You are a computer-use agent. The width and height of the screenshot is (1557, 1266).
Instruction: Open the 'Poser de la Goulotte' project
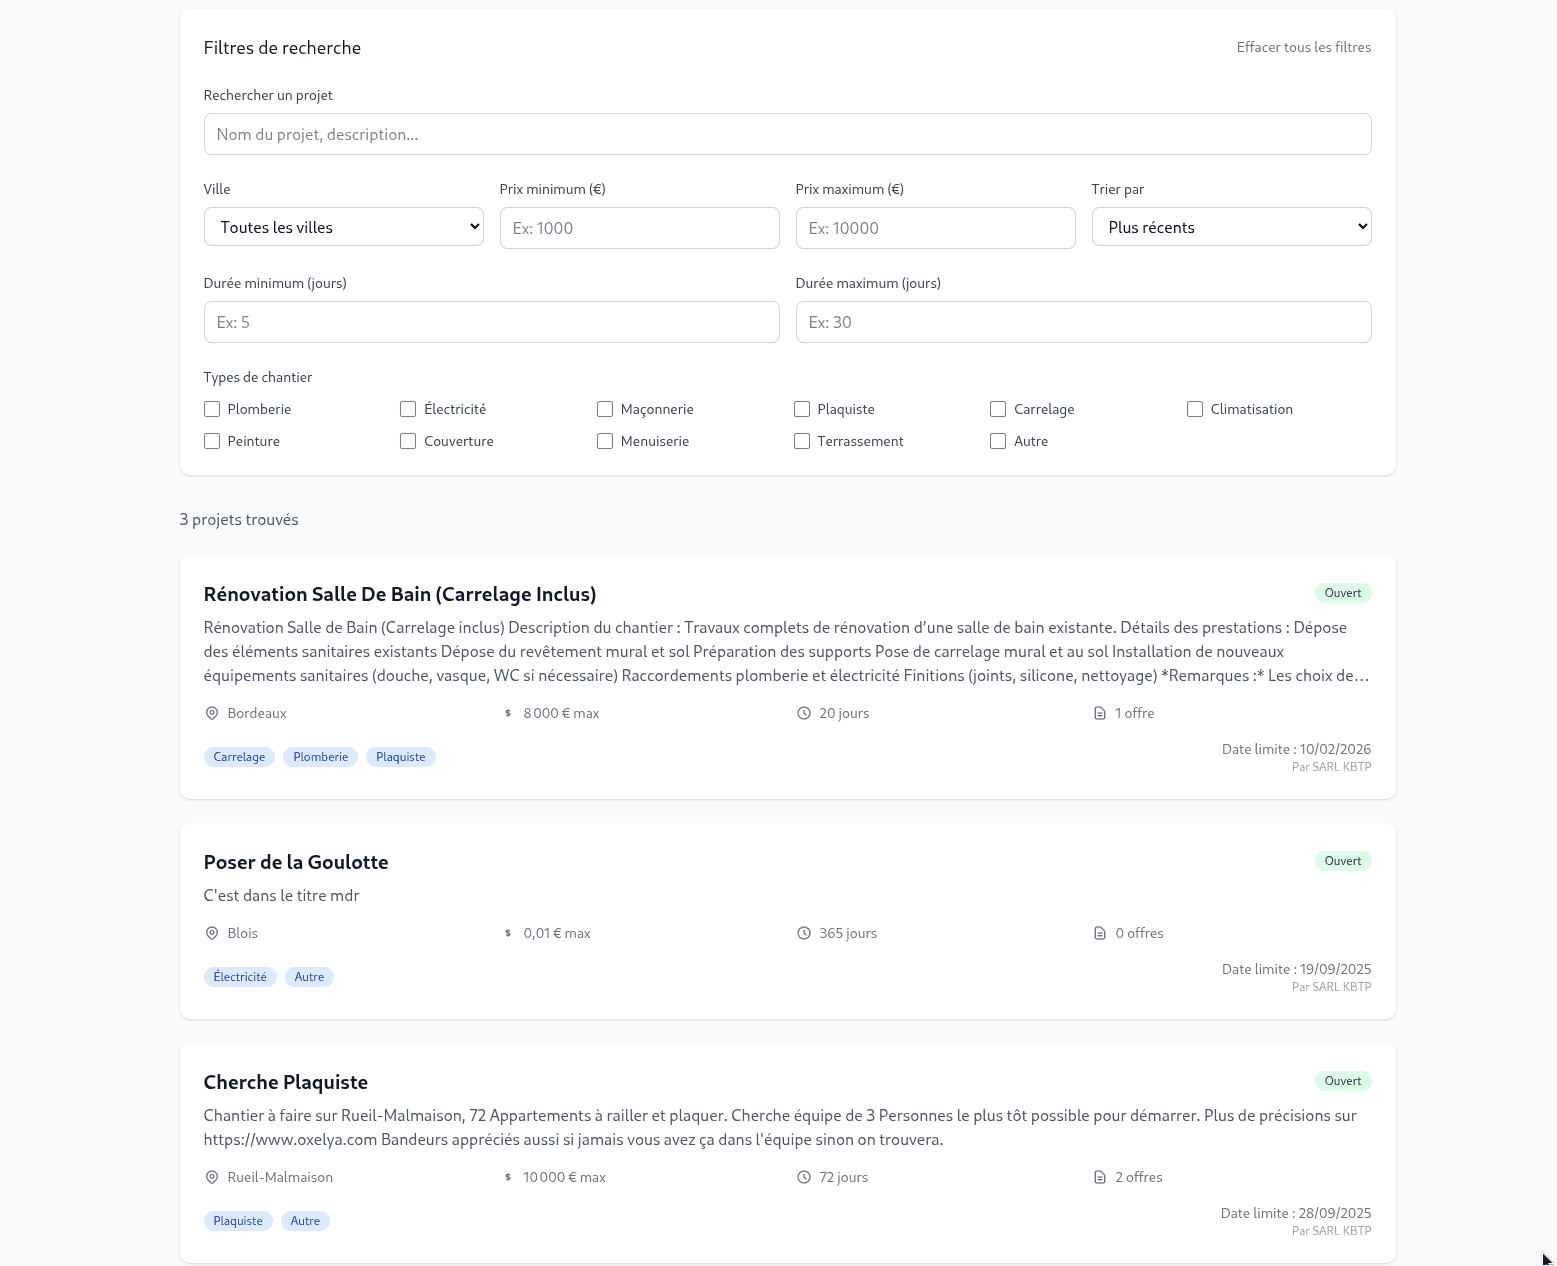296,862
